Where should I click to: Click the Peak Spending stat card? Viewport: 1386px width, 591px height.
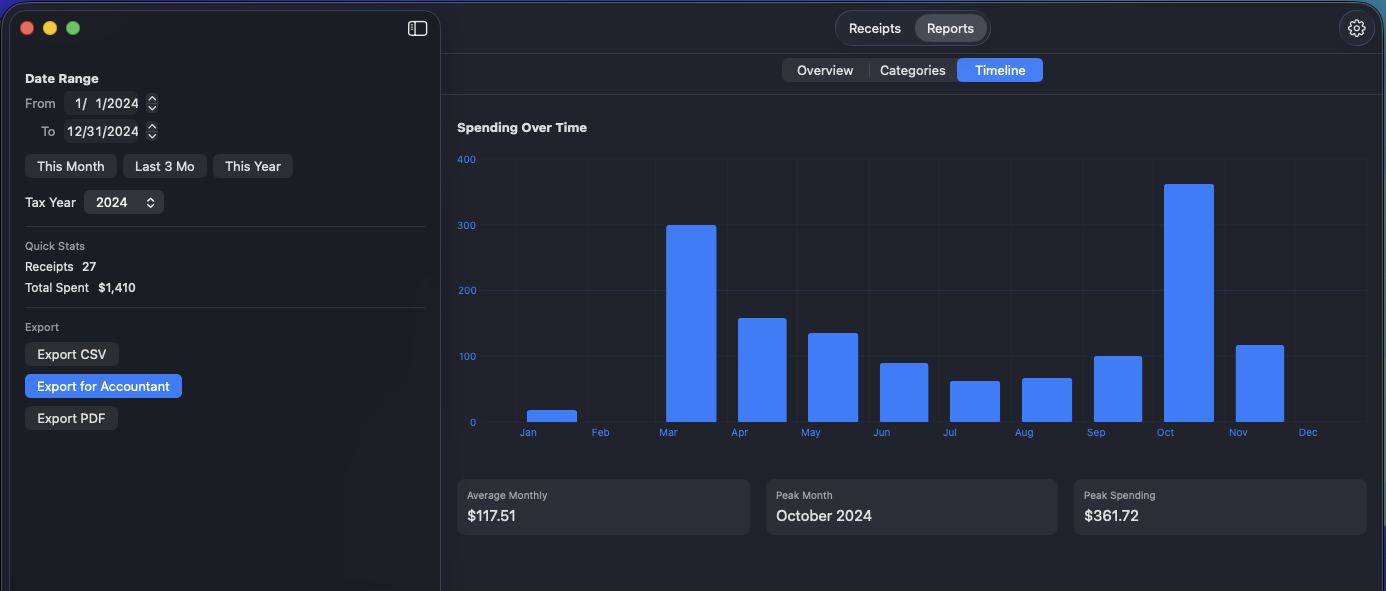1220,507
